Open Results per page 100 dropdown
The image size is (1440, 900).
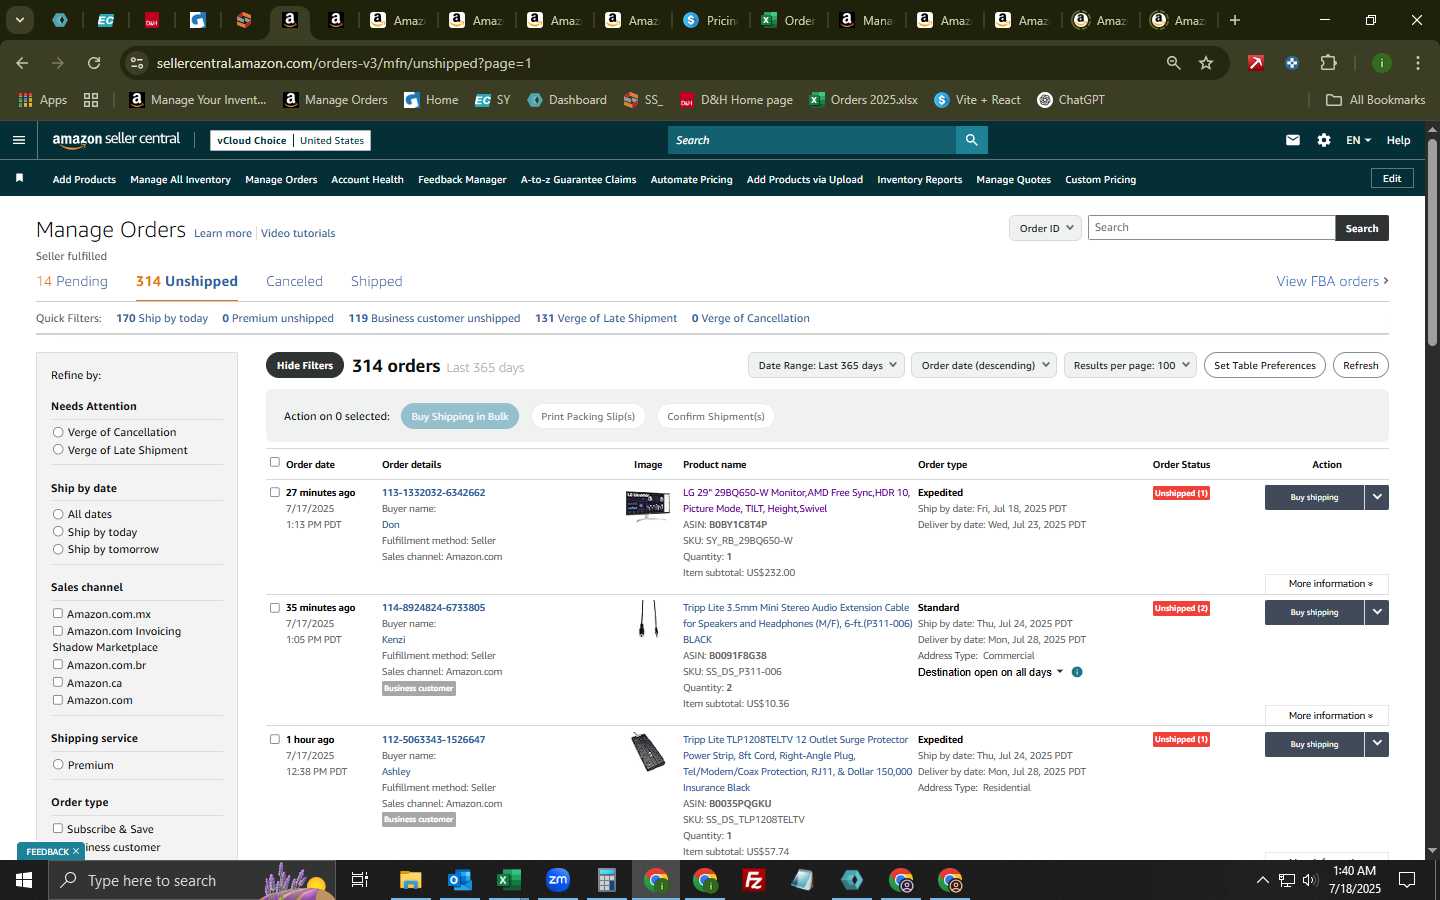(x=1131, y=365)
